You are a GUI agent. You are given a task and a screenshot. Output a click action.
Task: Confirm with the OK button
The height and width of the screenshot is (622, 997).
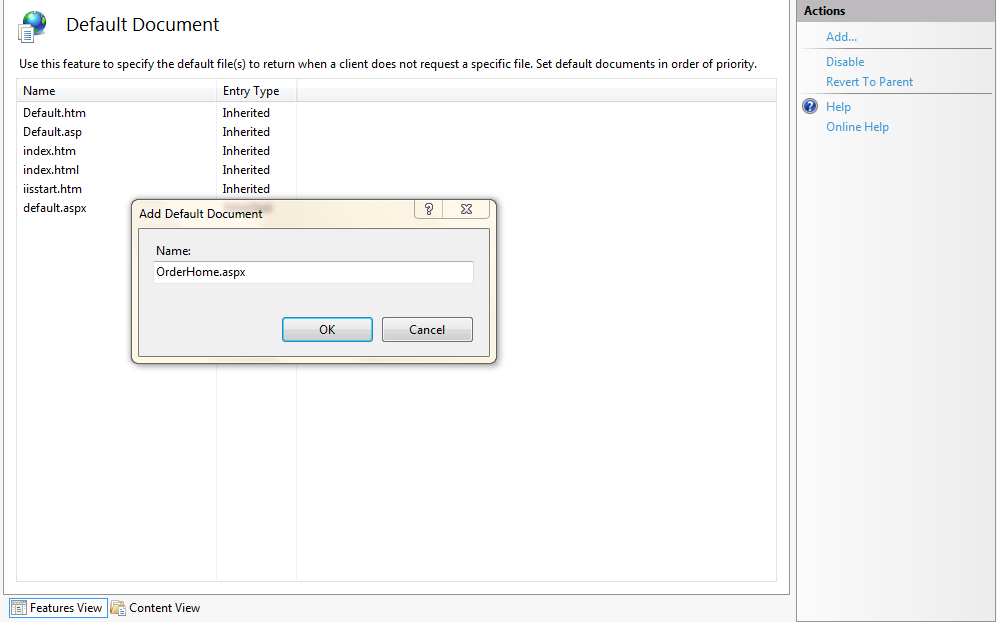(327, 329)
